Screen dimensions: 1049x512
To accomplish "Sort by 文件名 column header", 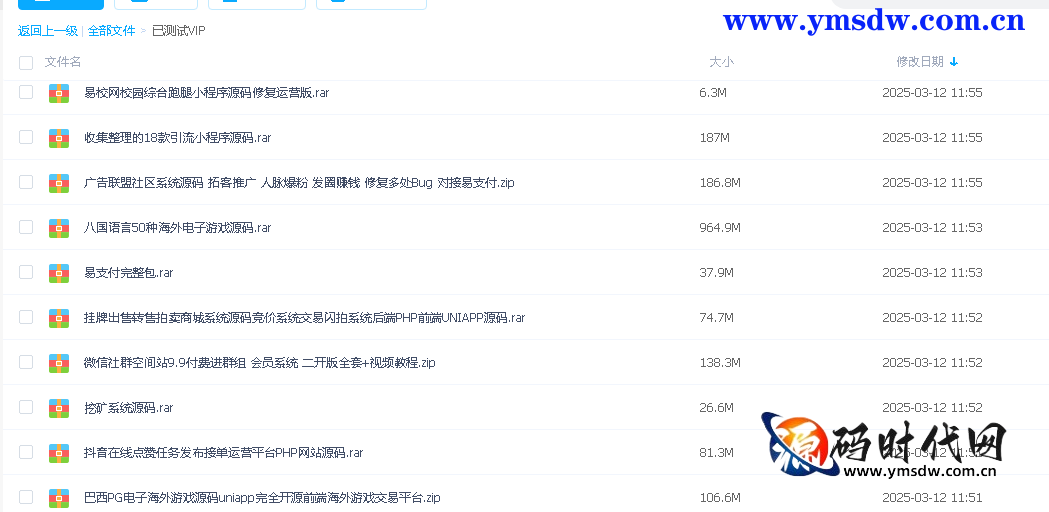I will coord(63,62).
